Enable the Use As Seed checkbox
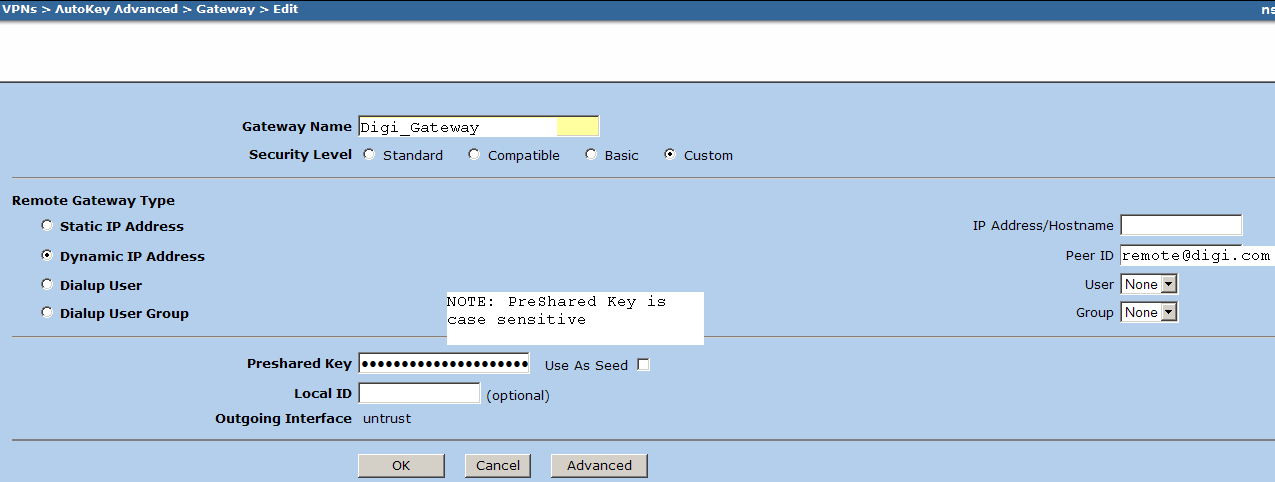 coord(643,365)
